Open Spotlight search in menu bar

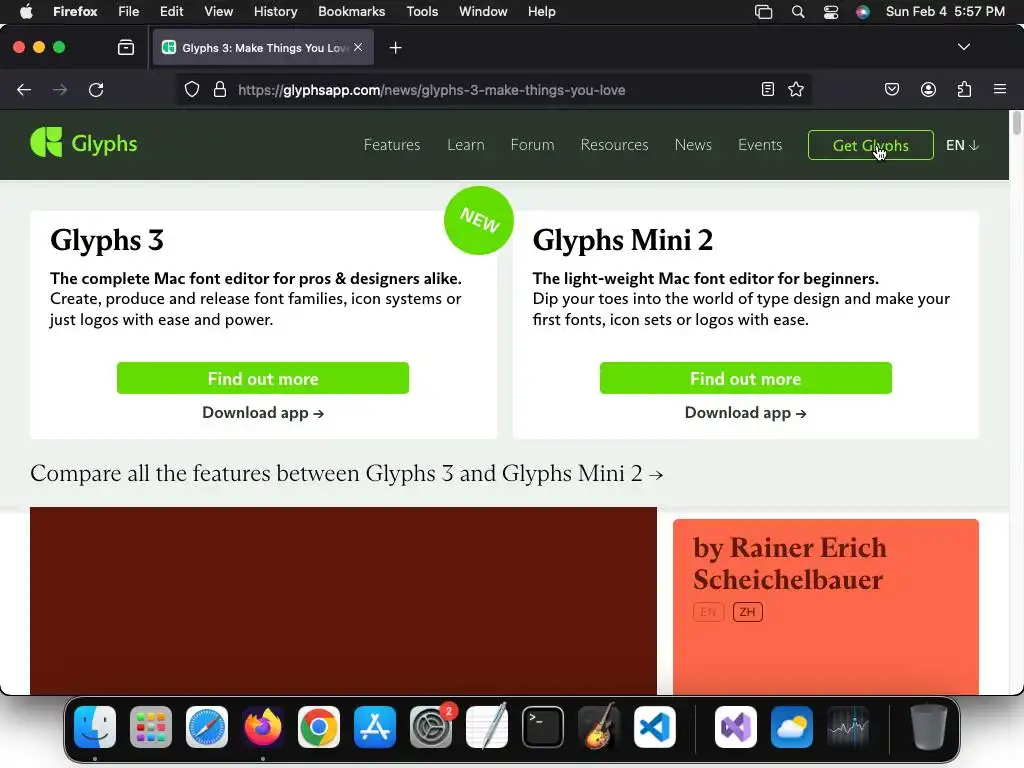pos(798,12)
